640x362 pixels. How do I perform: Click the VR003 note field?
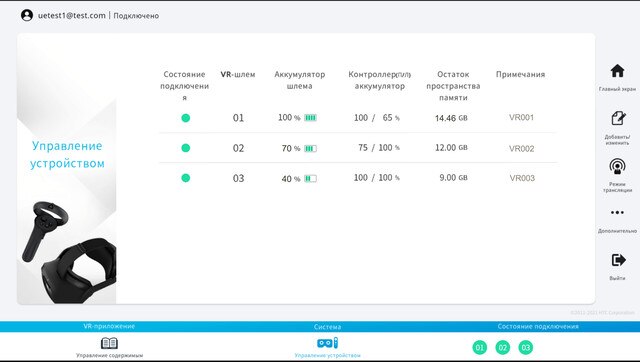(522, 178)
